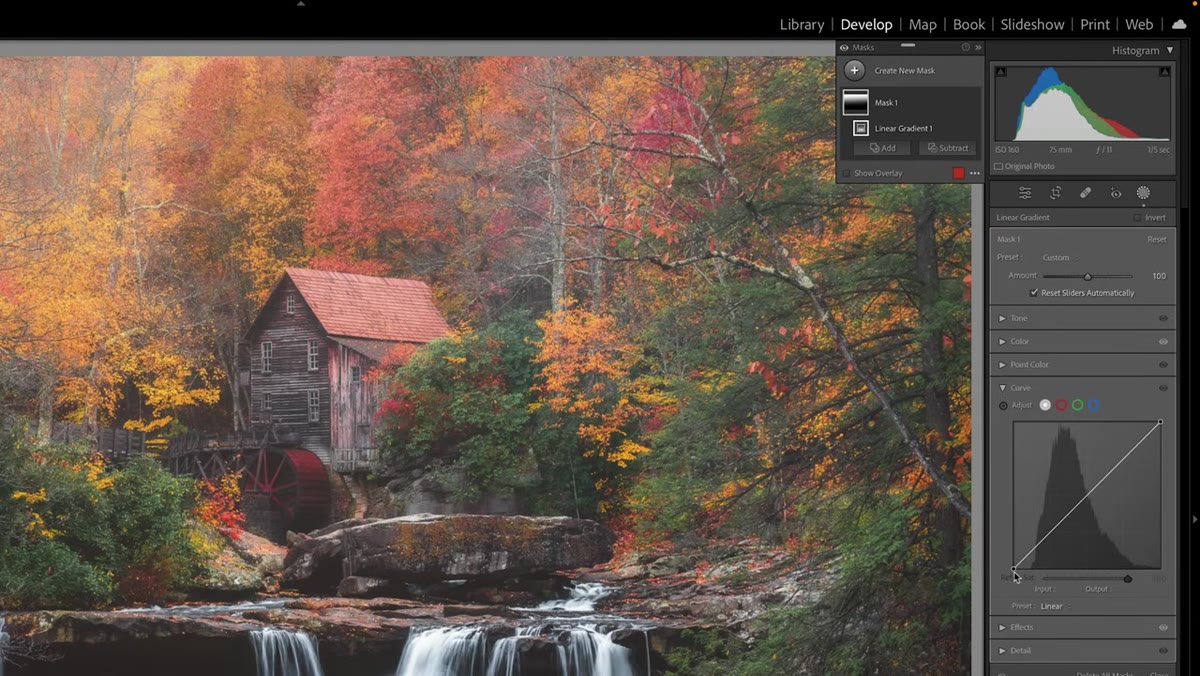
Task: Click the Subtract button under Mask 1
Action: (947, 148)
